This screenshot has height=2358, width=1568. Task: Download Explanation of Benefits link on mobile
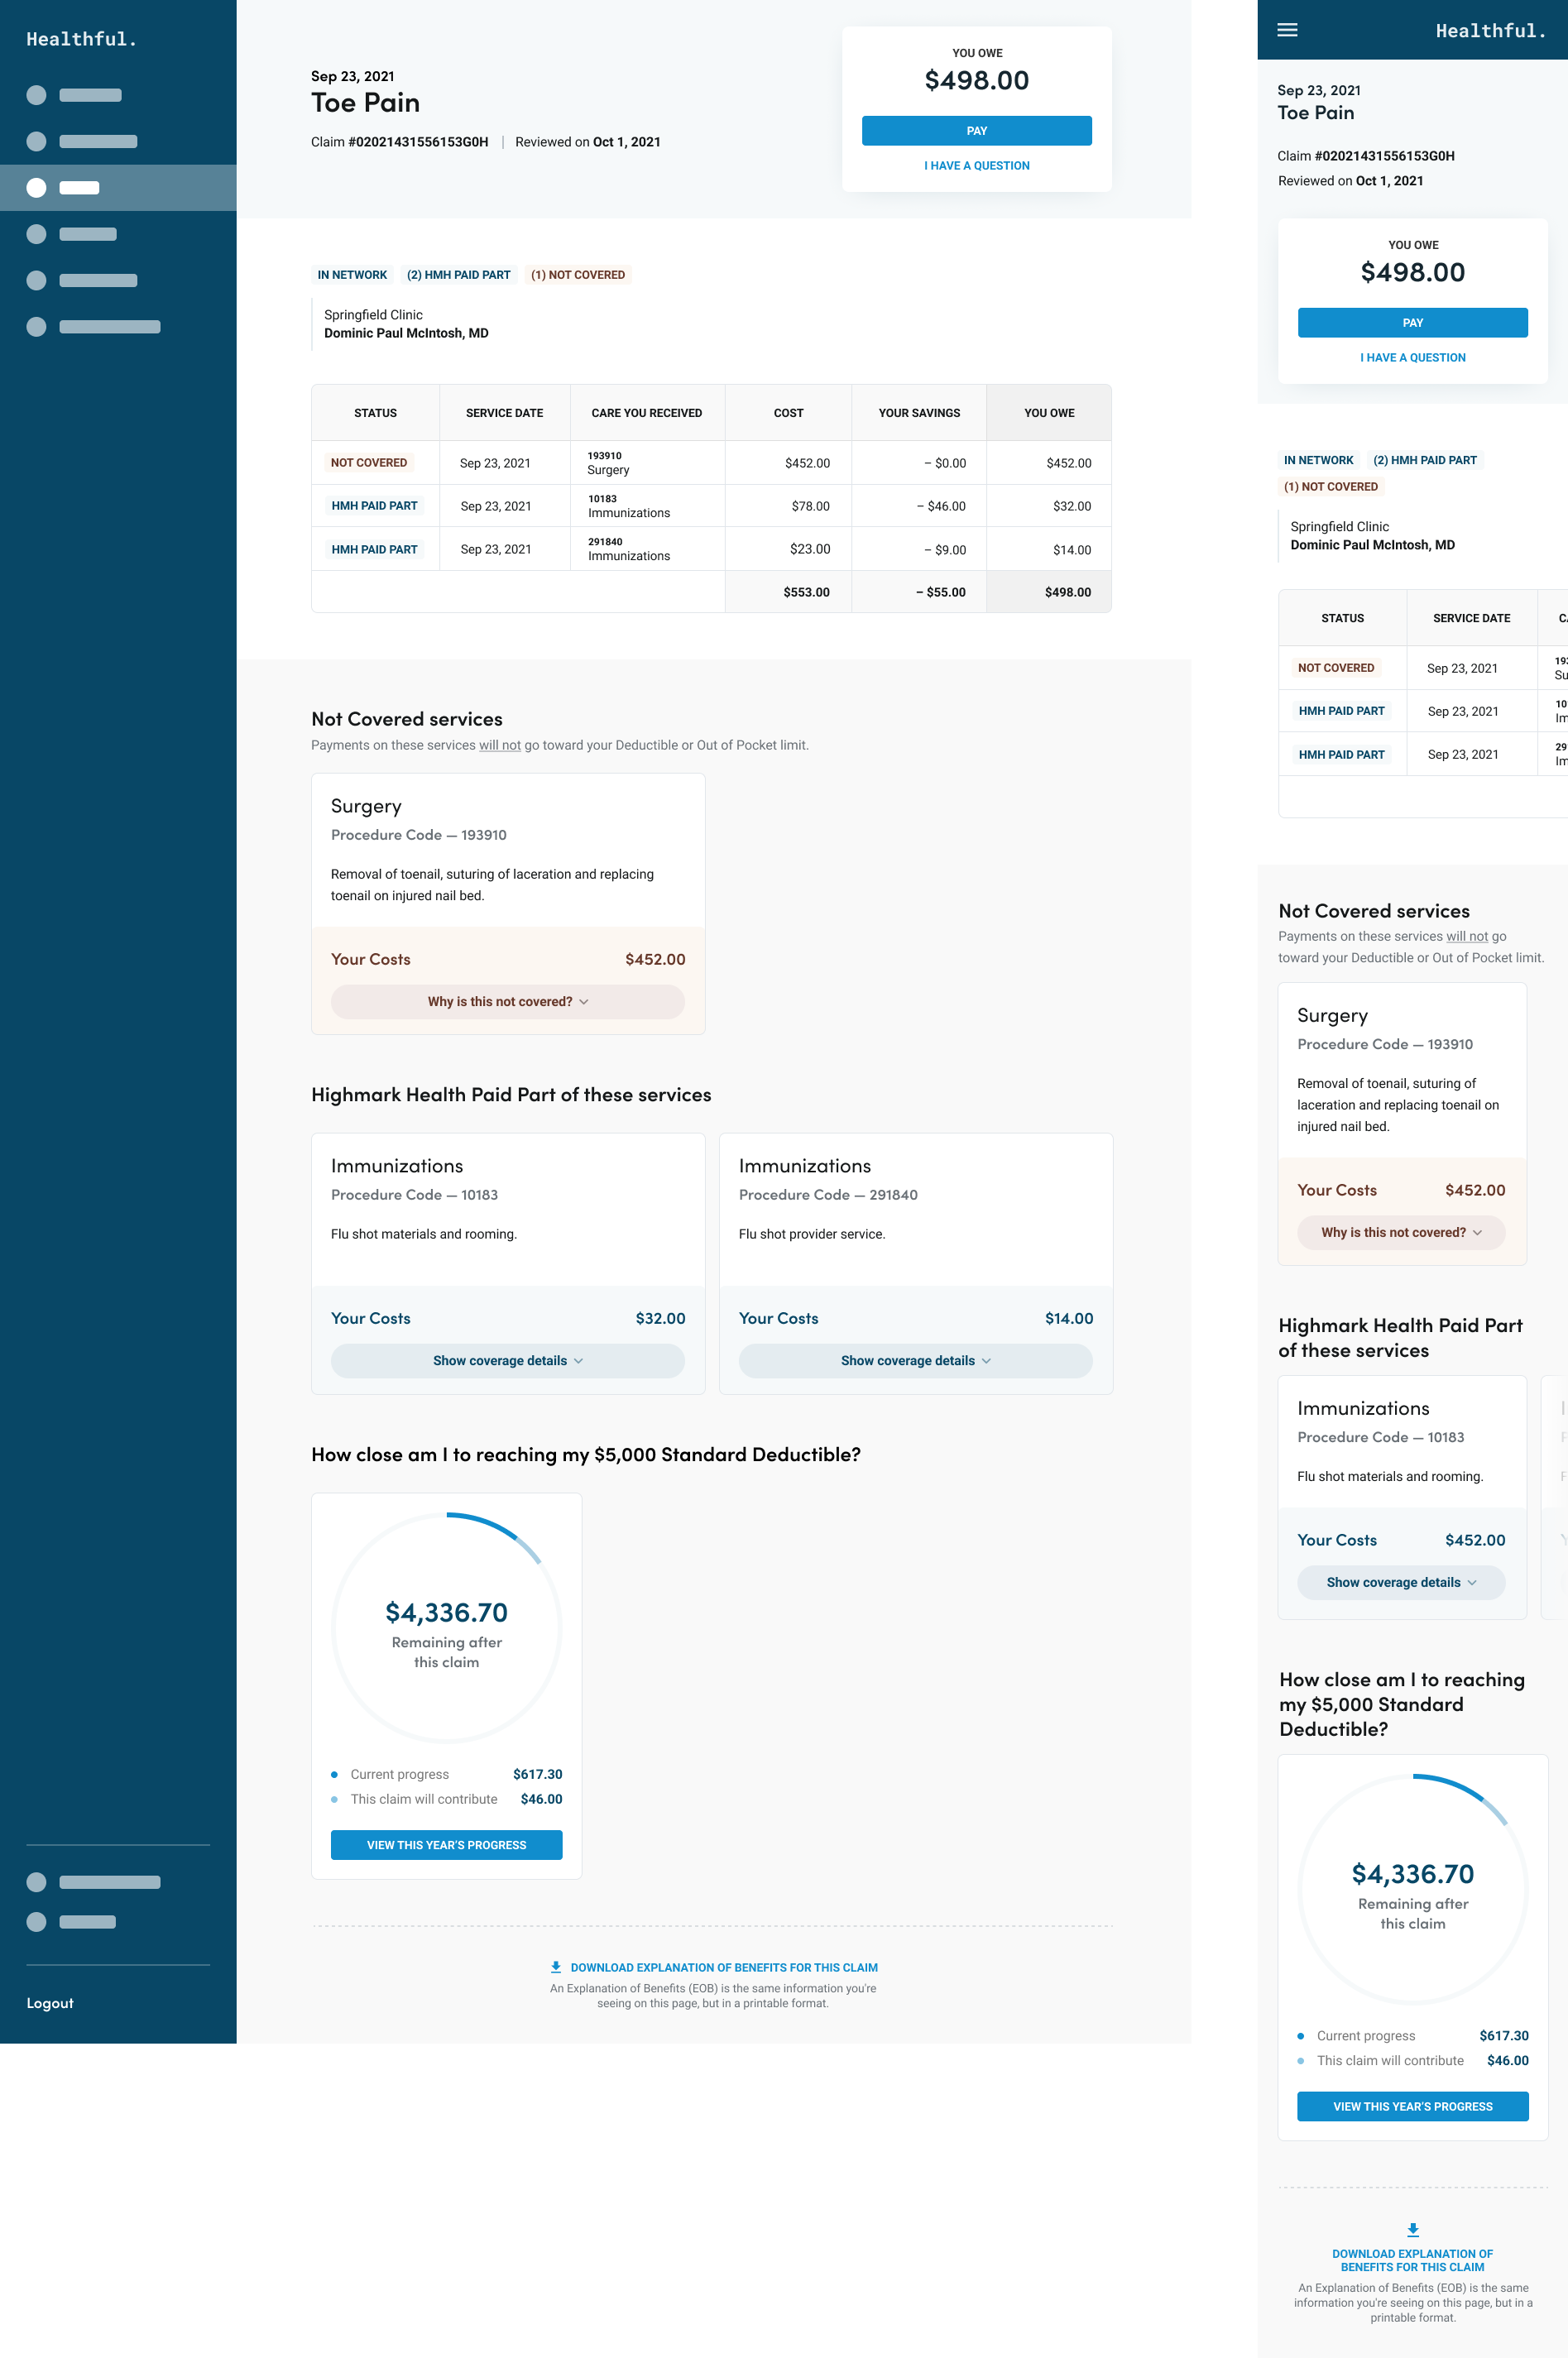click(x=1412, y=2260)
